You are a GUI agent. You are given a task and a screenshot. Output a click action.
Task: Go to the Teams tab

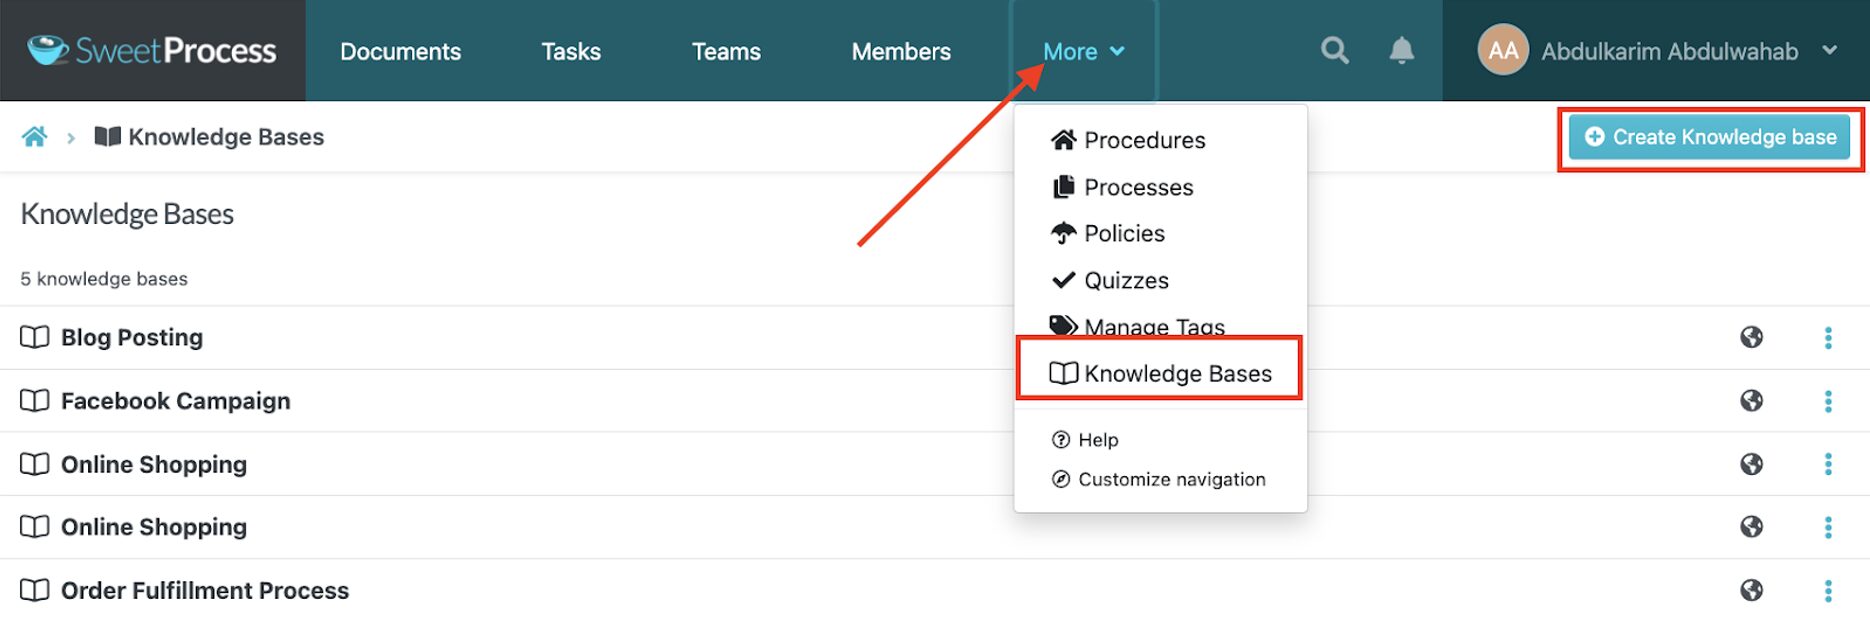(x=726, y=51)
